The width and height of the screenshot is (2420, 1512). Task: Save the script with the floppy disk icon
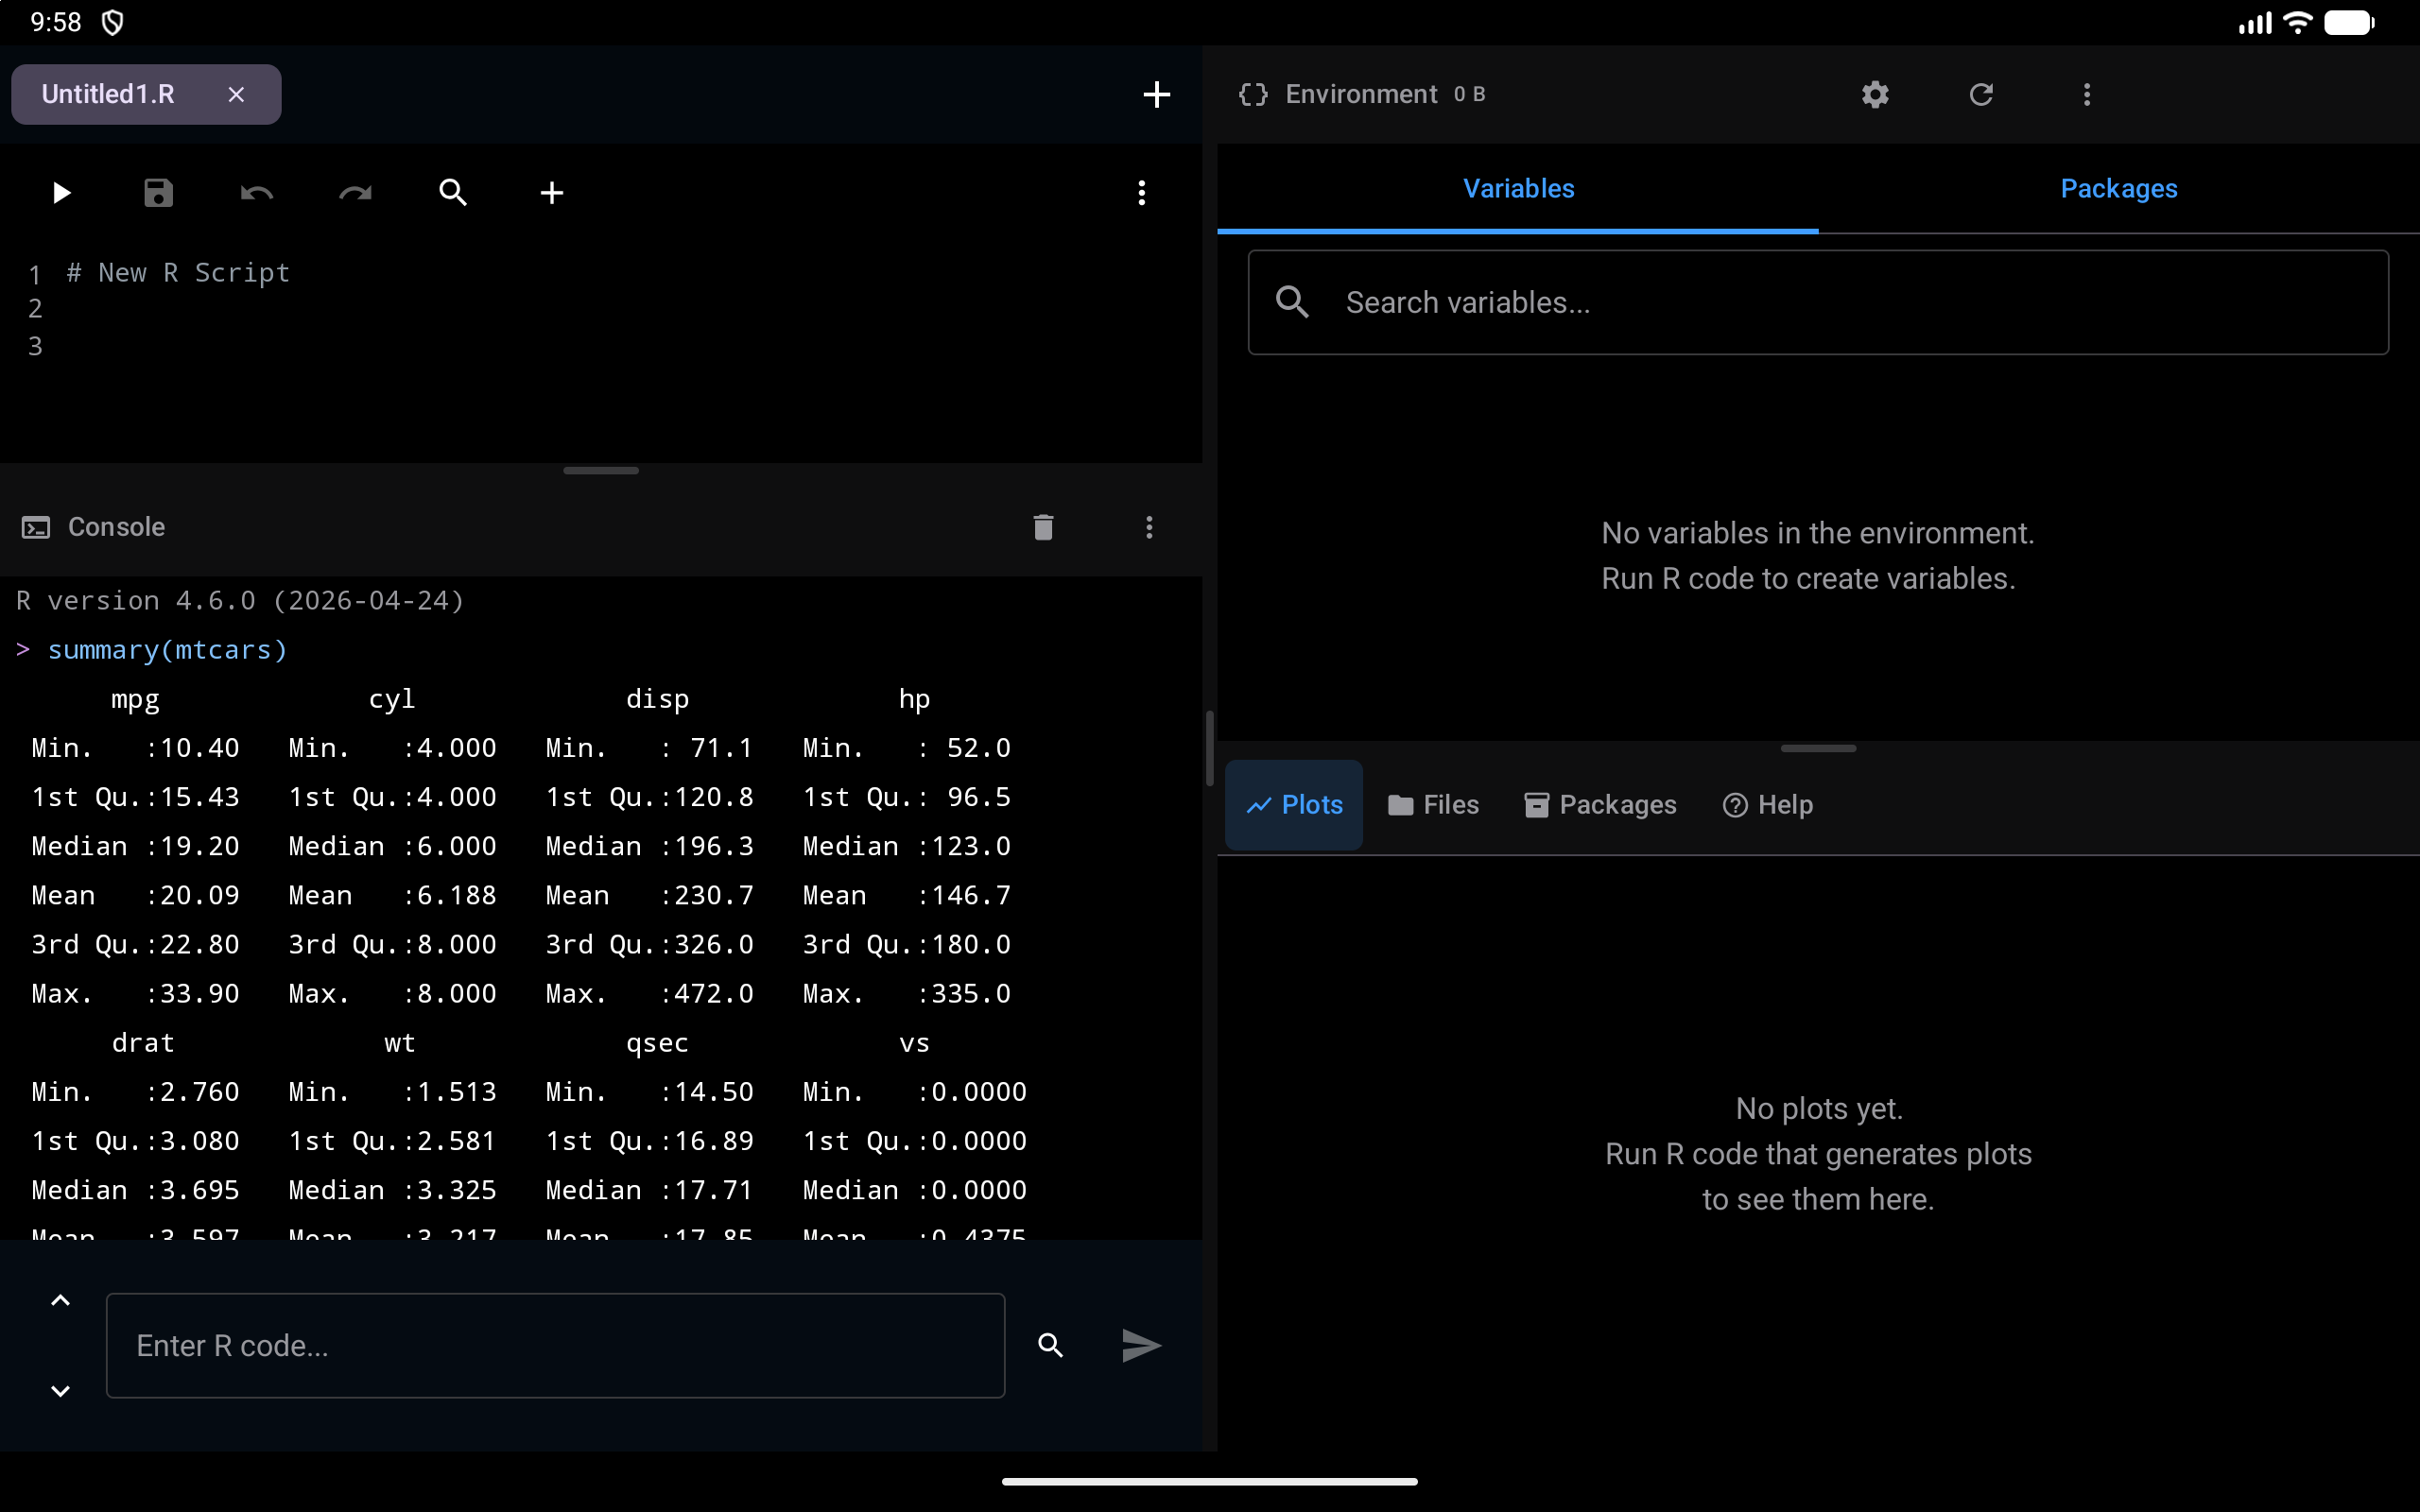[159, 193]
